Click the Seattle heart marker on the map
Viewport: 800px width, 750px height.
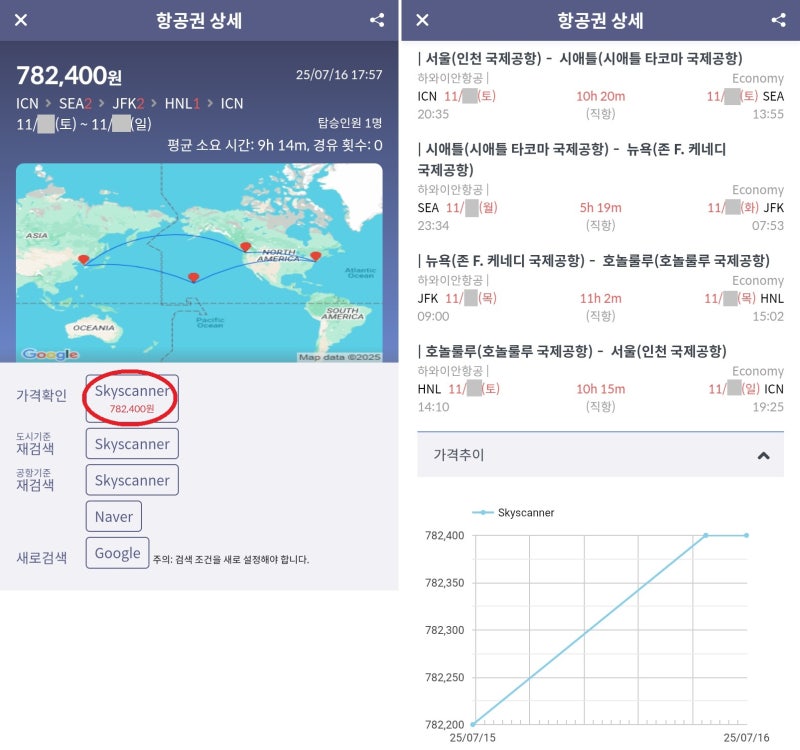click(x=245, y=246)
